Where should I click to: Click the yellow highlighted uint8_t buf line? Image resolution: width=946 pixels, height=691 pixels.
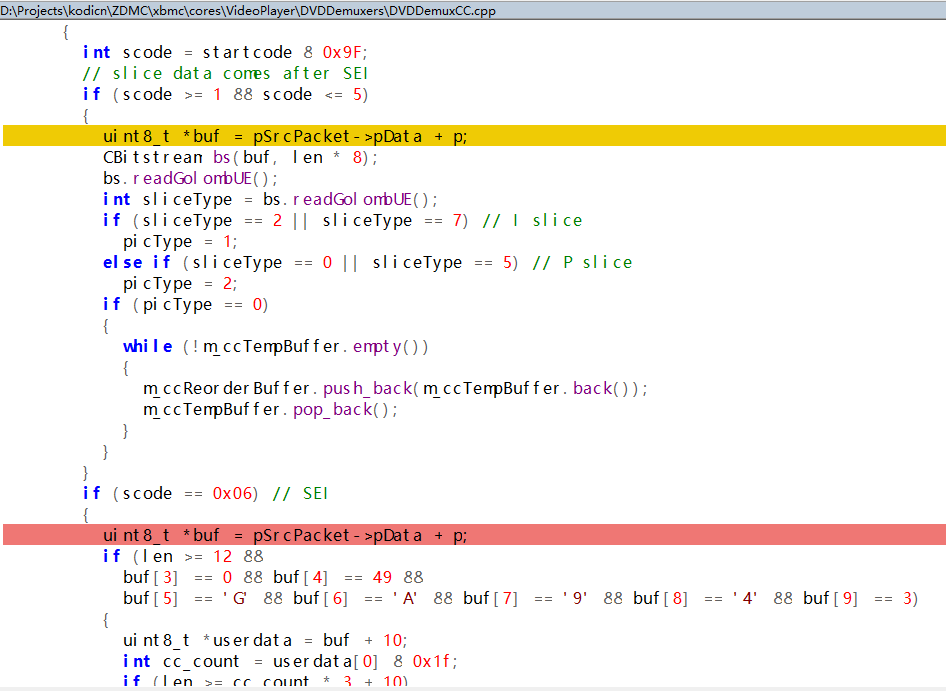coord(285,136)
